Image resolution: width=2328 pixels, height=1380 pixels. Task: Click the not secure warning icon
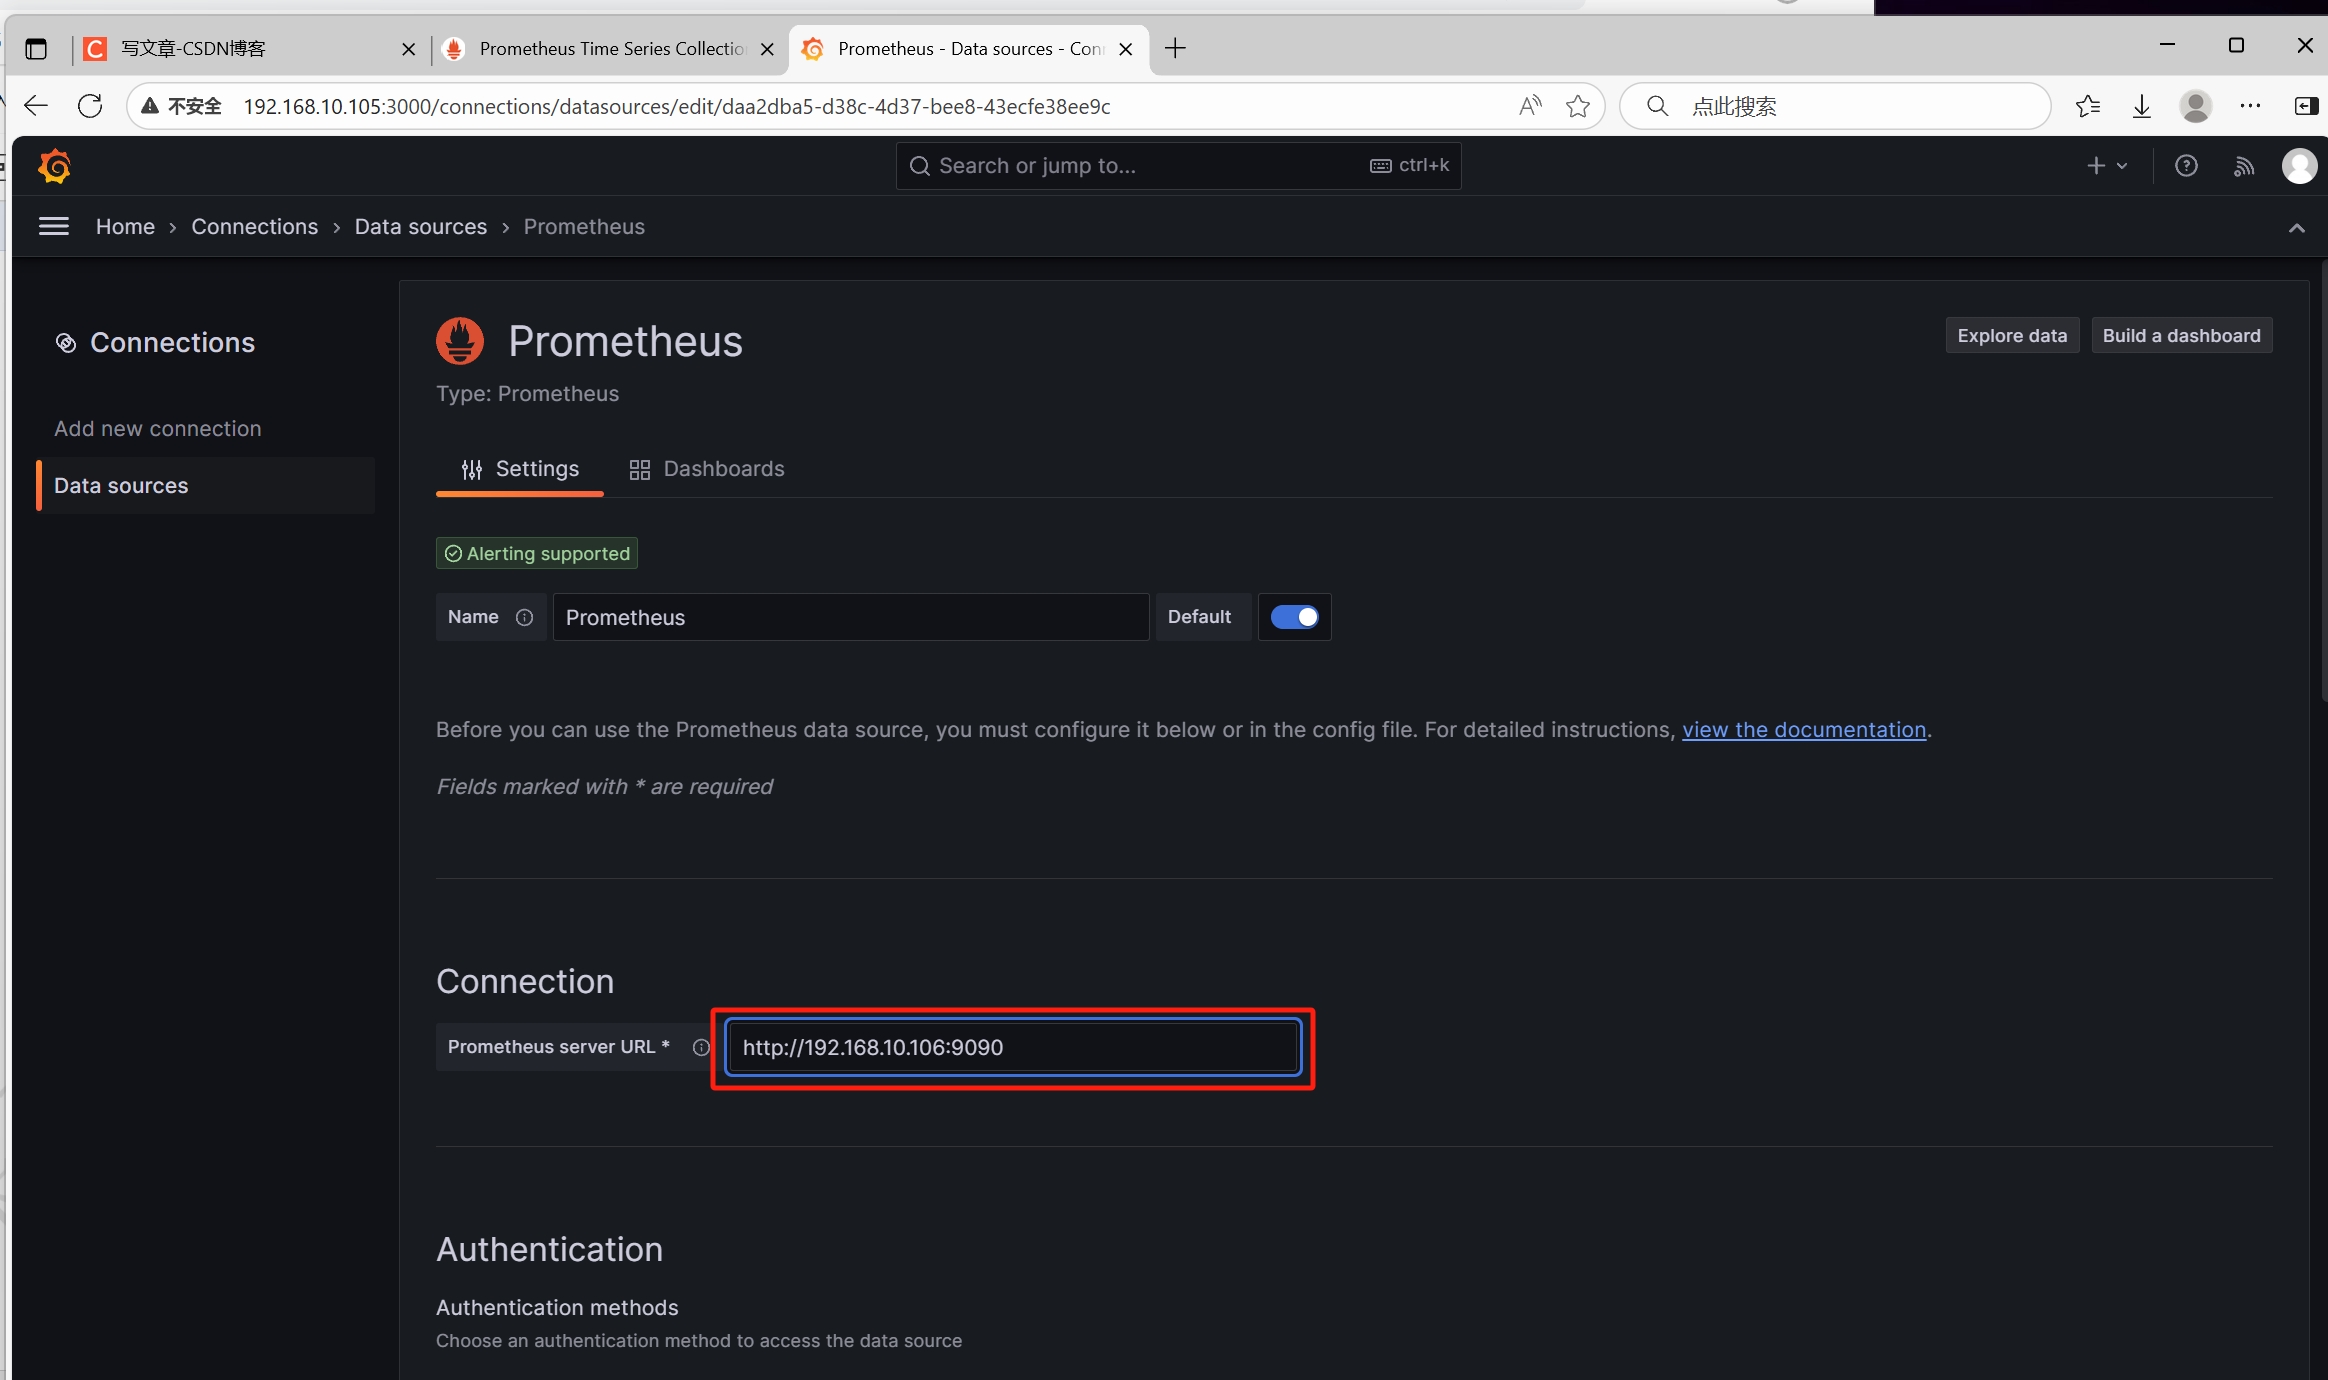click(x=150, y=106)
